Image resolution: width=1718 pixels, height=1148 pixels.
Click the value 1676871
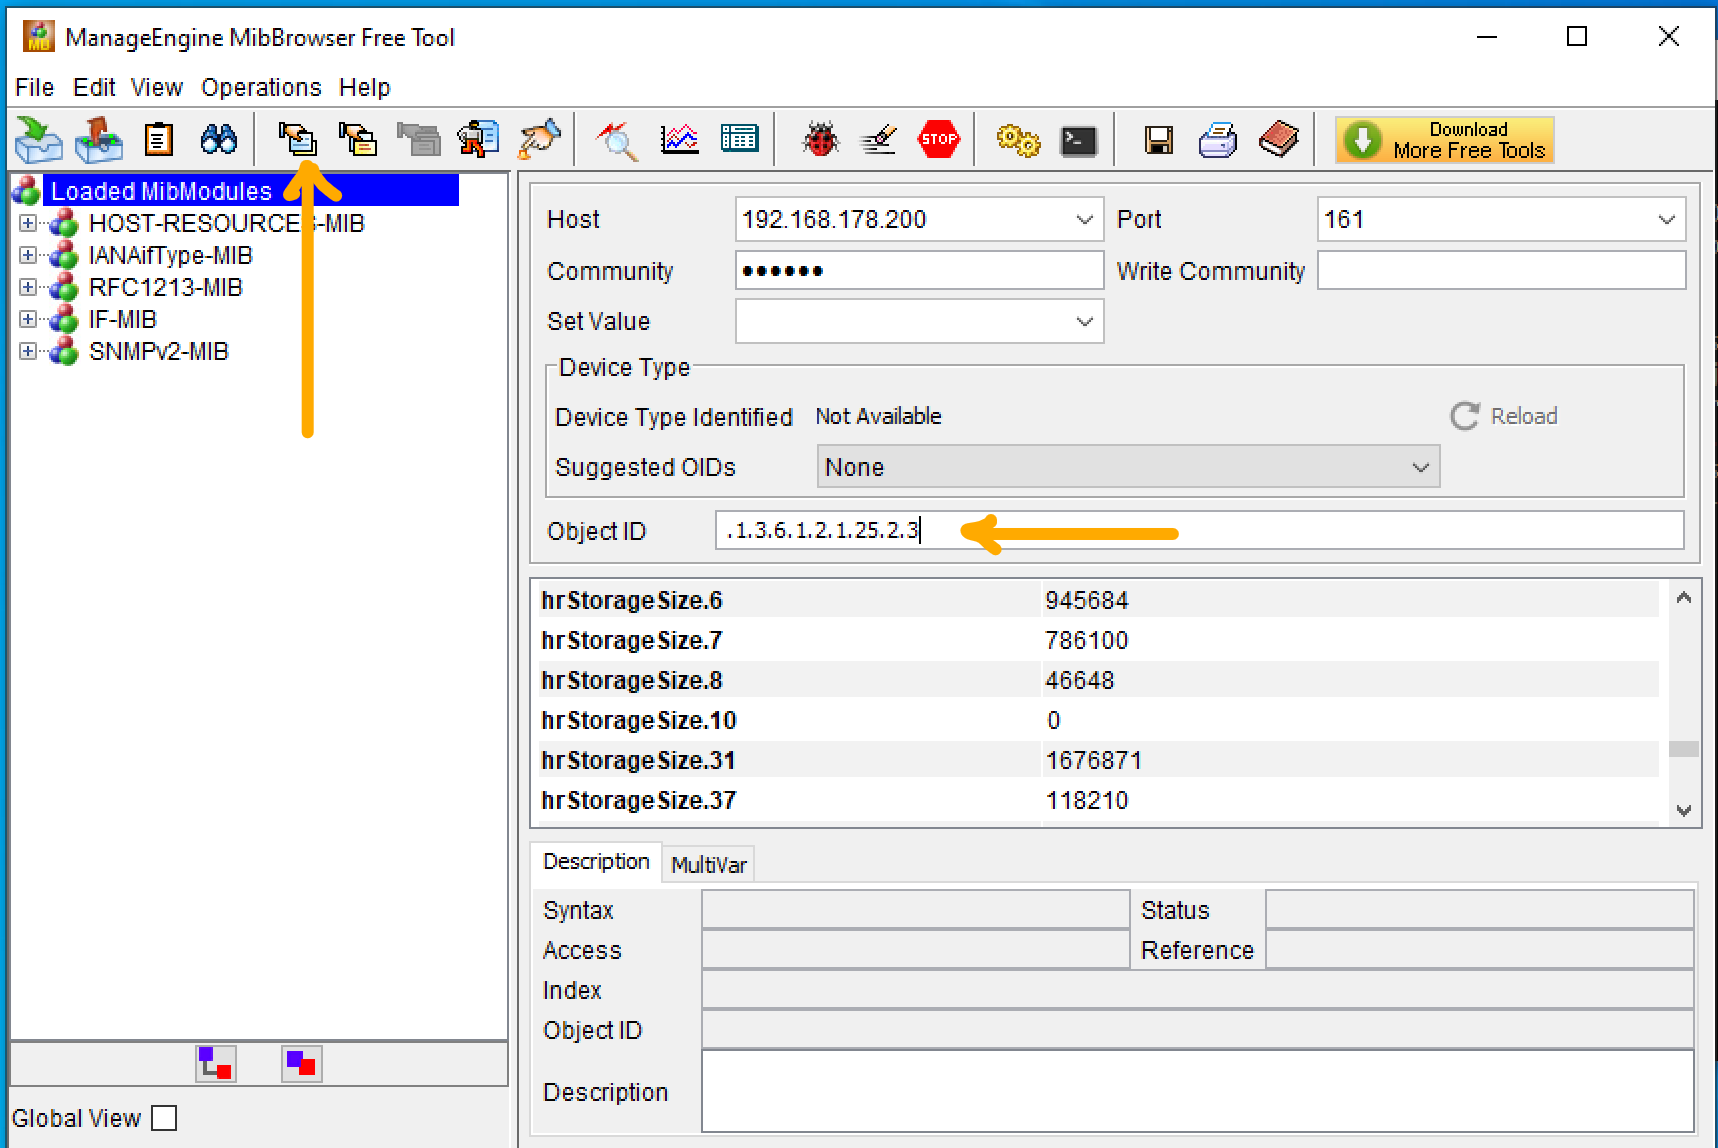(x=1093, y=760)
